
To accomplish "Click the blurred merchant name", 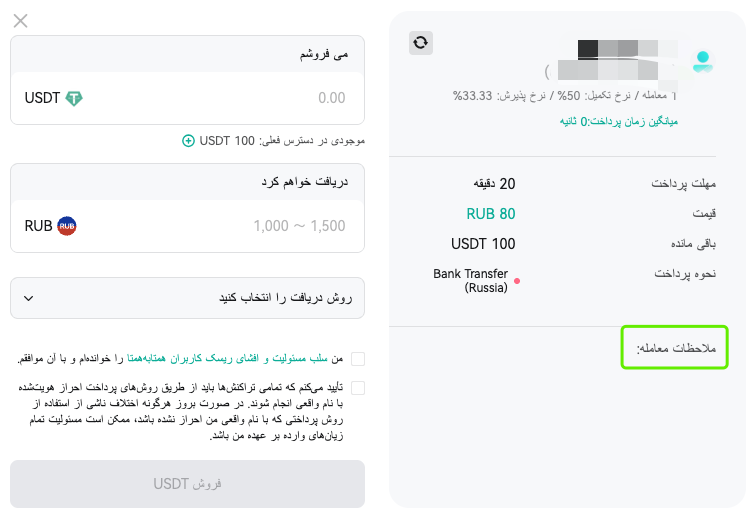I will pos(617,60).
